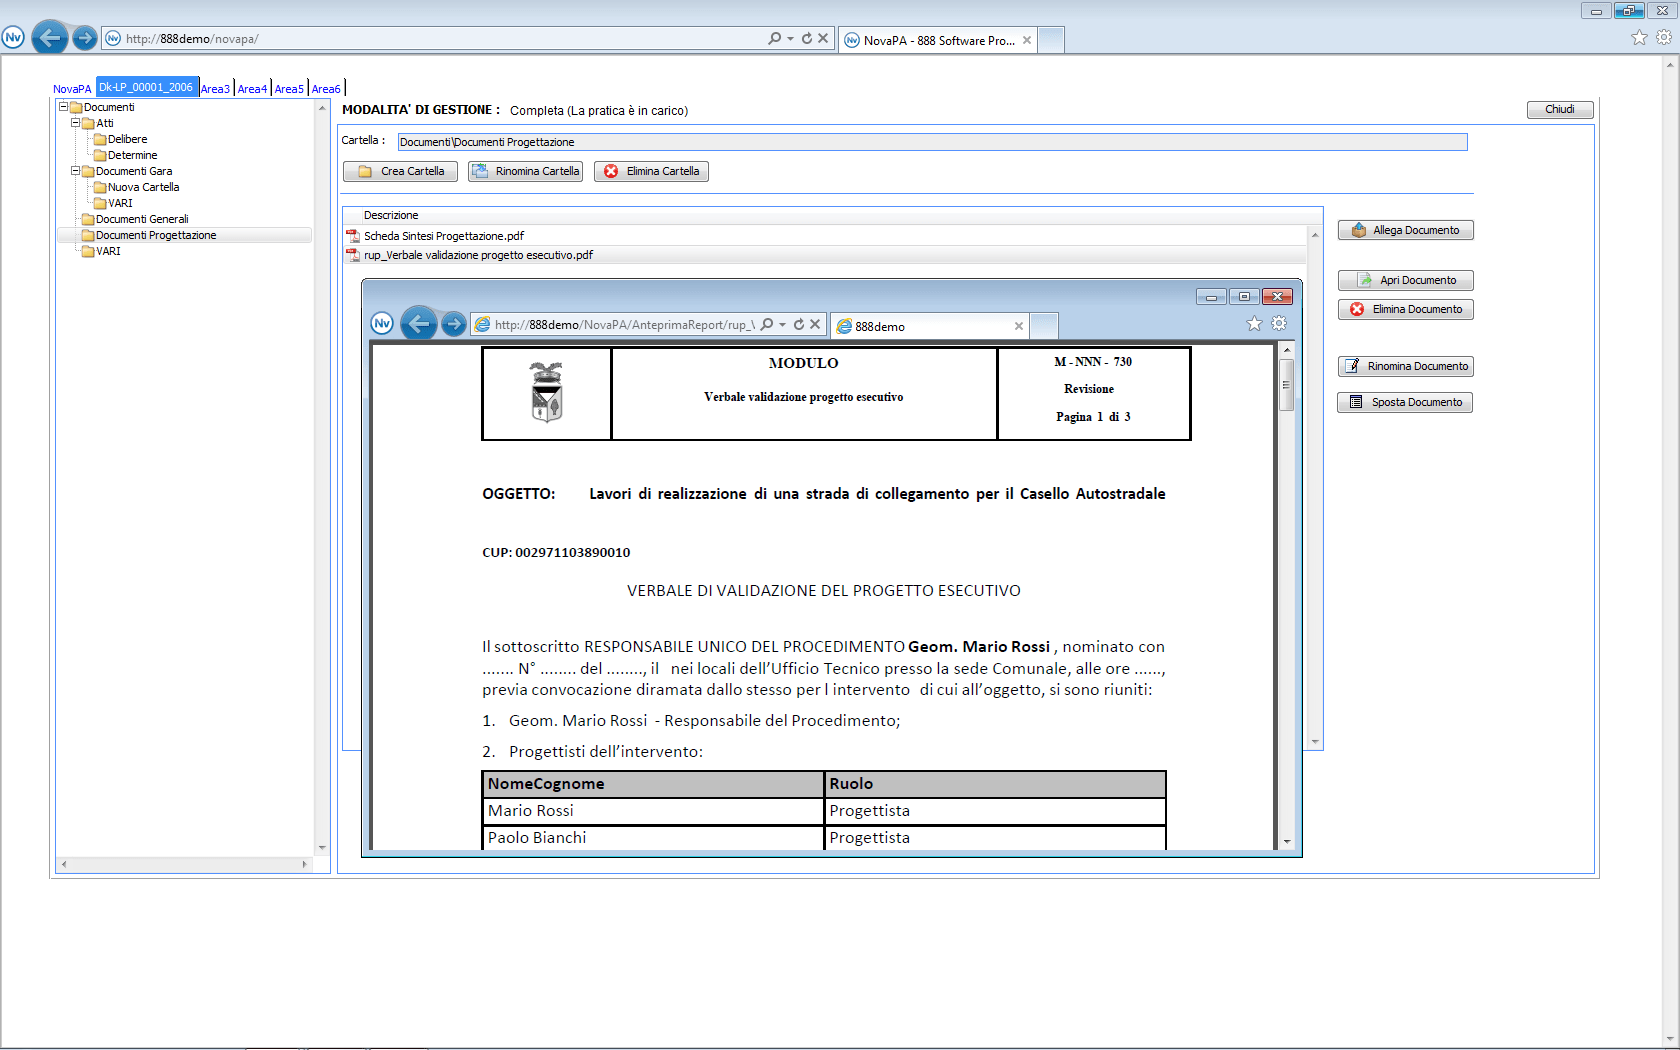Click PDF icon of rup_Verbale validazione file
The height and width of the screenshot is (1050, 1680).
(x=352, y=255)
